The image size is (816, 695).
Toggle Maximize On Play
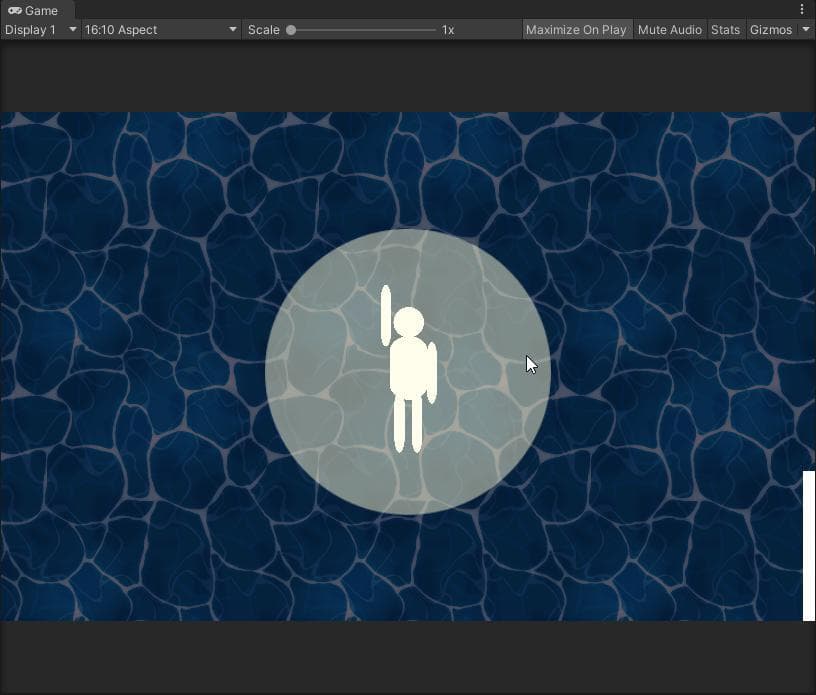click(576, 30)
